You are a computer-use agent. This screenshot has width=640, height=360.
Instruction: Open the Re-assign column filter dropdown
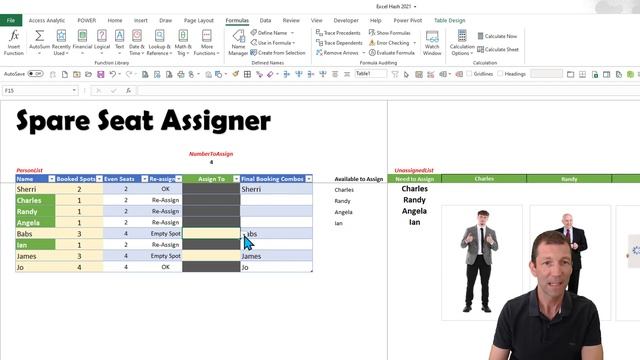point(178,179)
